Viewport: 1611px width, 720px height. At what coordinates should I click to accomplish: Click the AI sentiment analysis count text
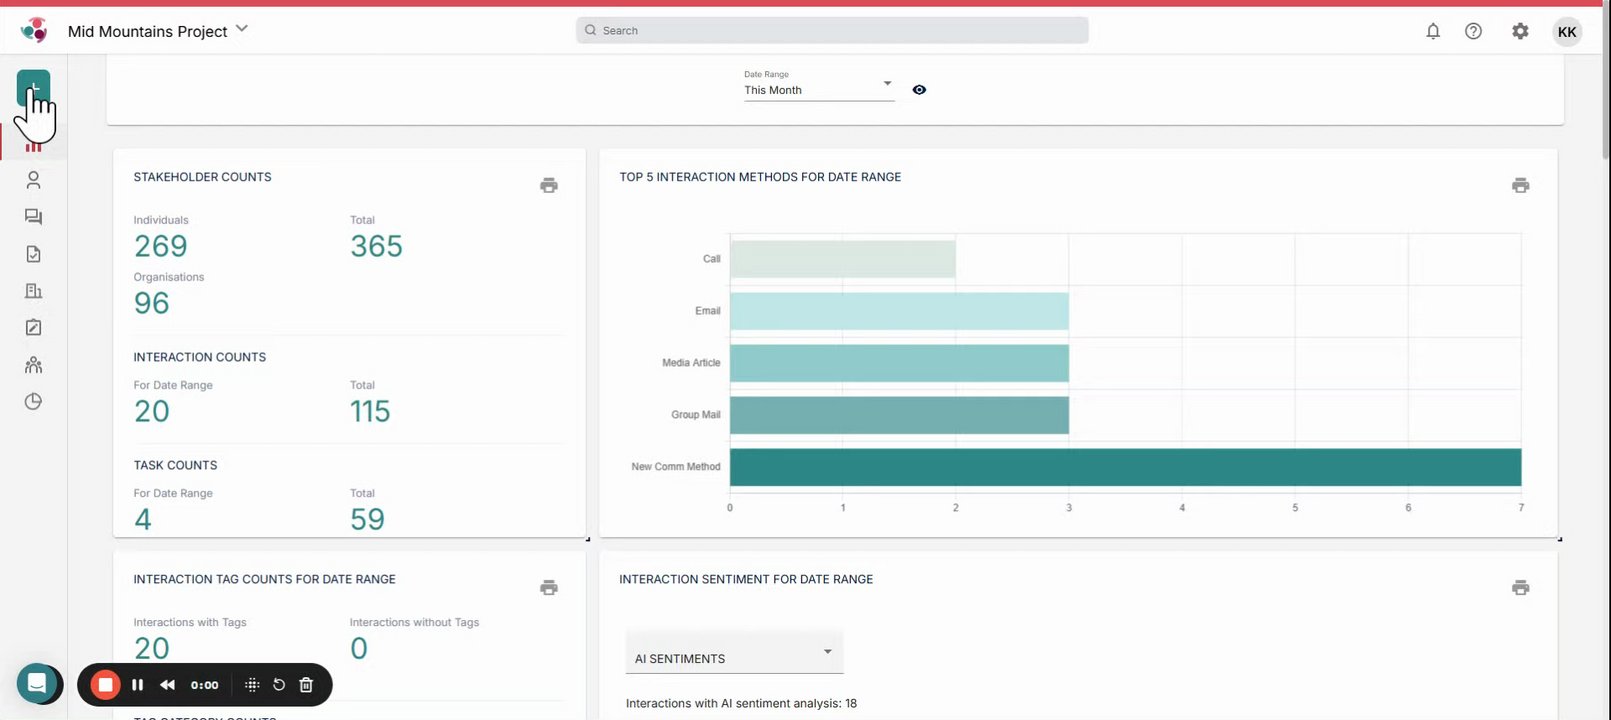click(741, 703)
